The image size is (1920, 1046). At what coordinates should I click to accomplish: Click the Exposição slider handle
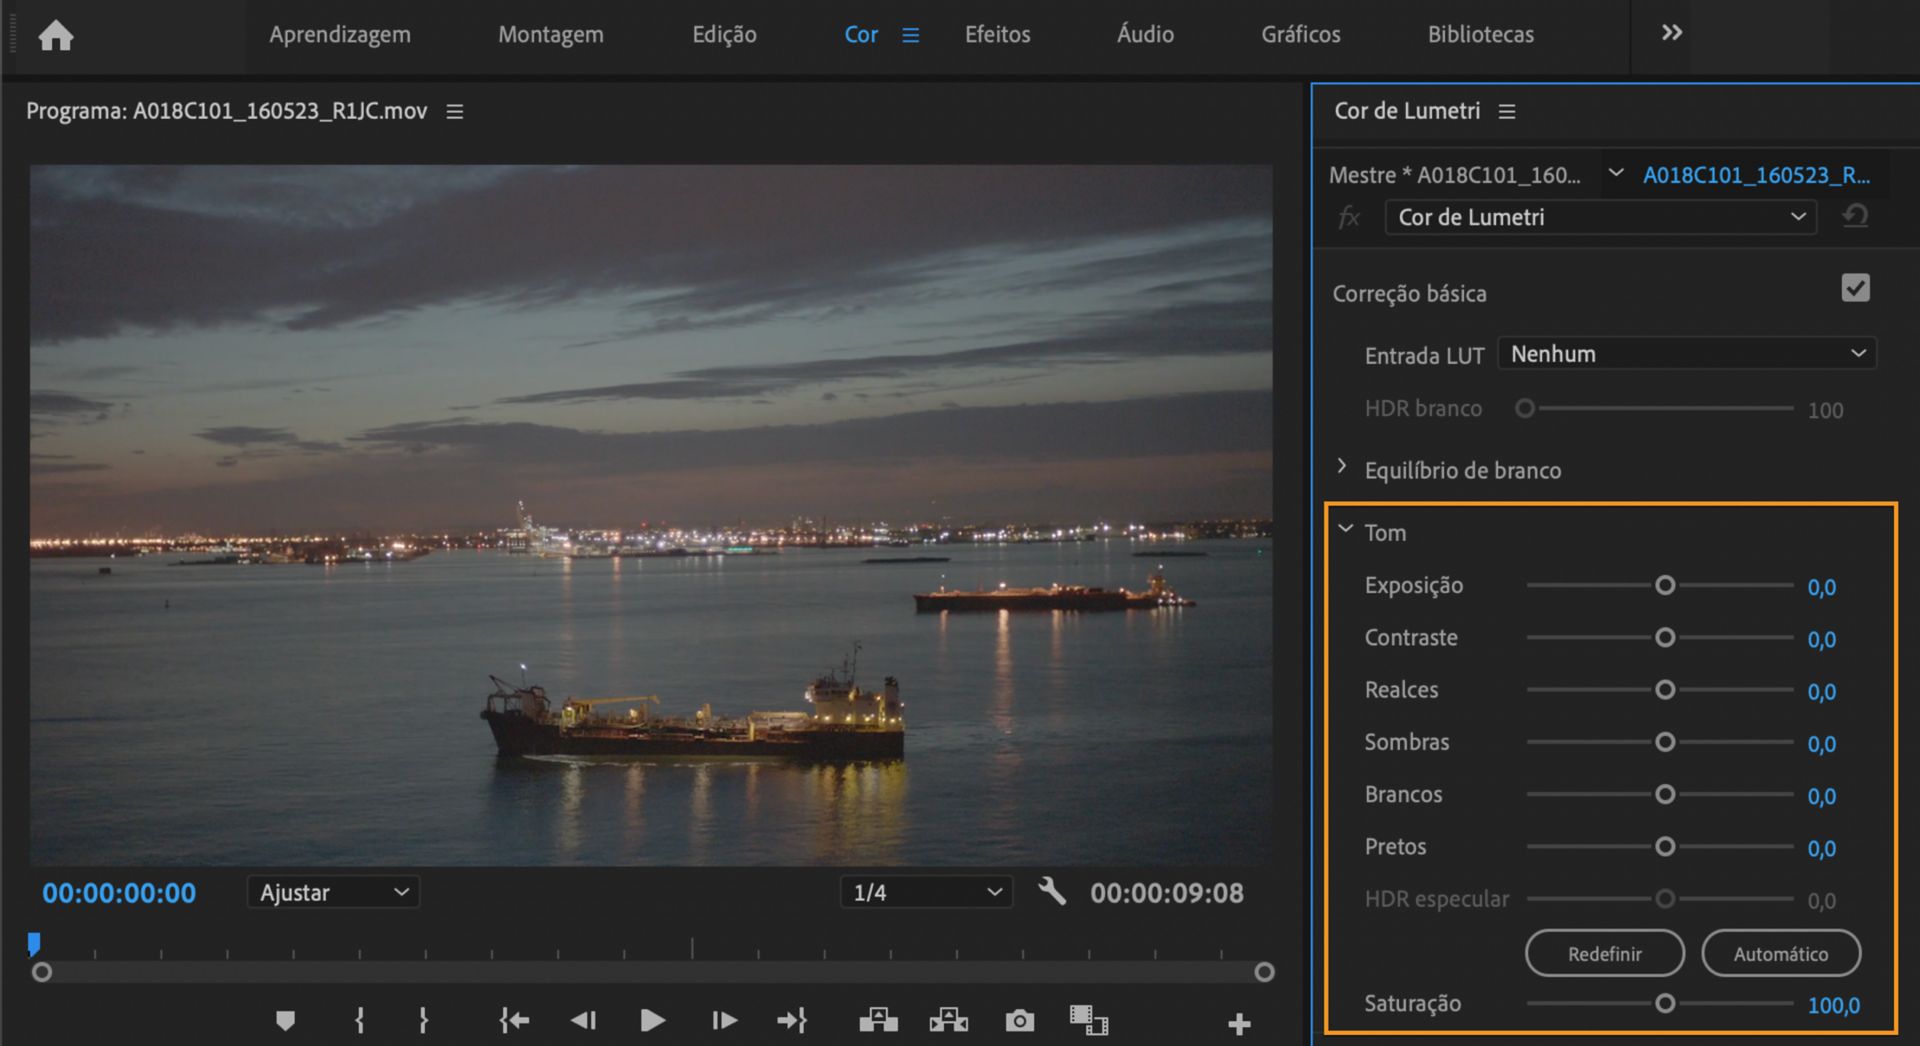pos(1665,585)
